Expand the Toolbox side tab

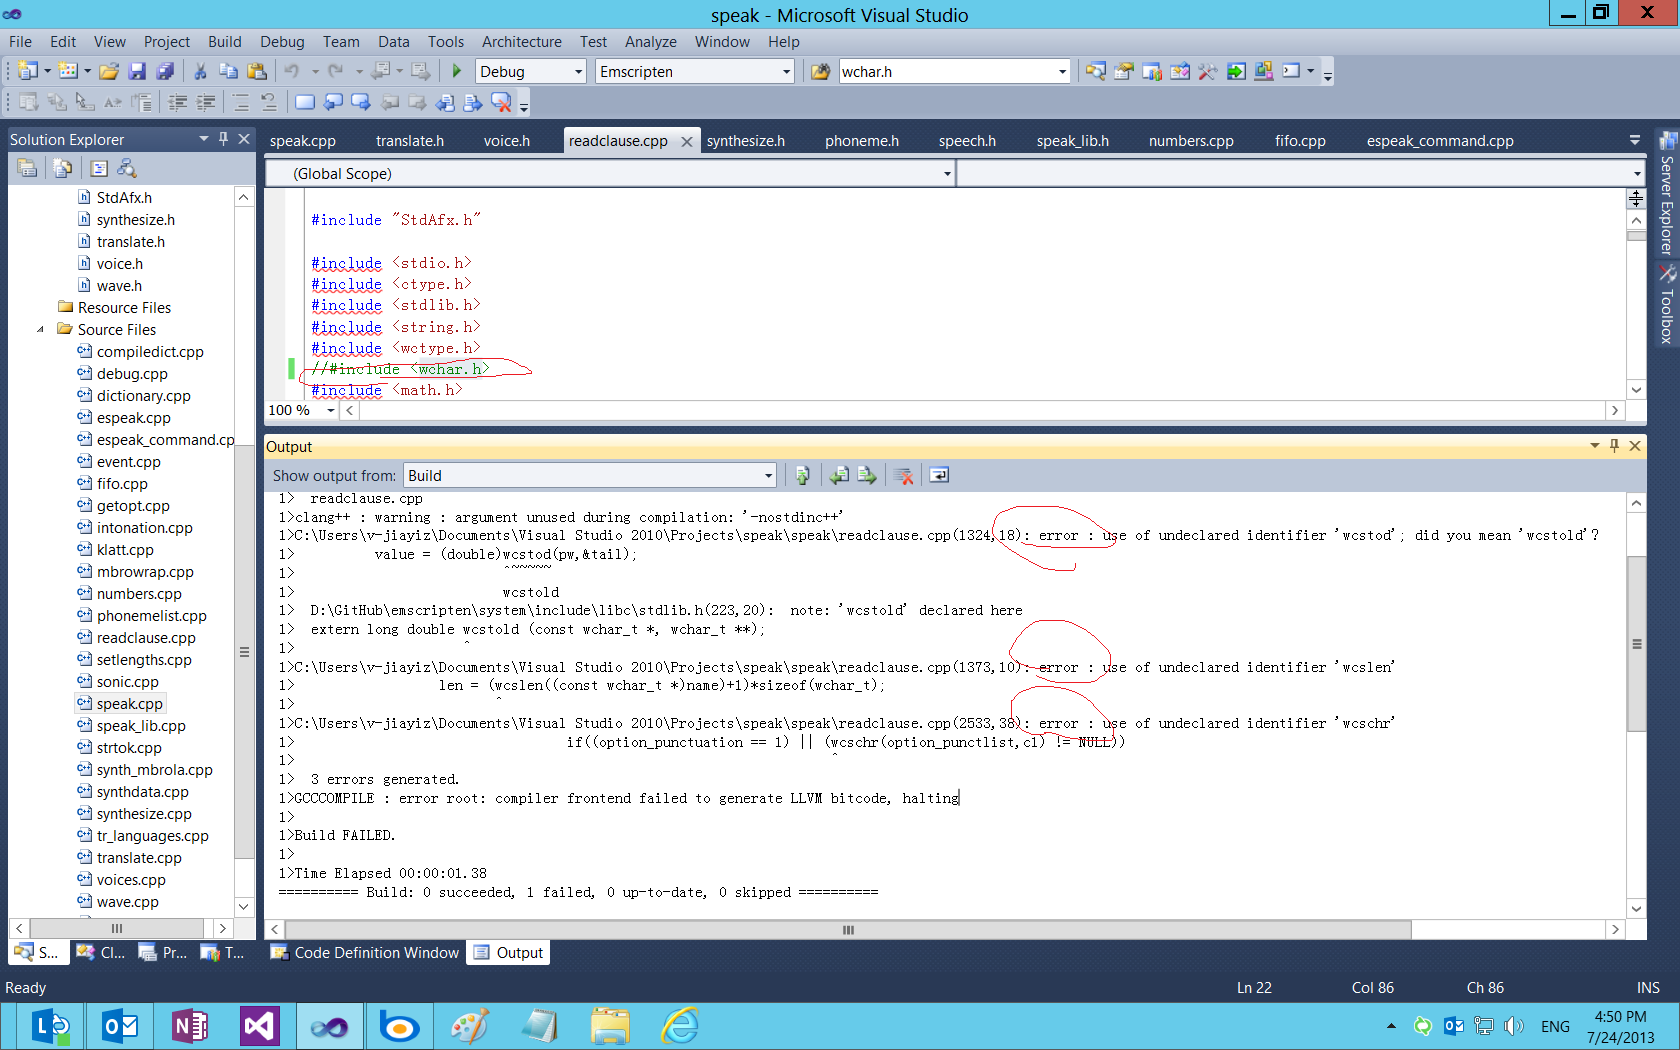tap(1666, 305)
